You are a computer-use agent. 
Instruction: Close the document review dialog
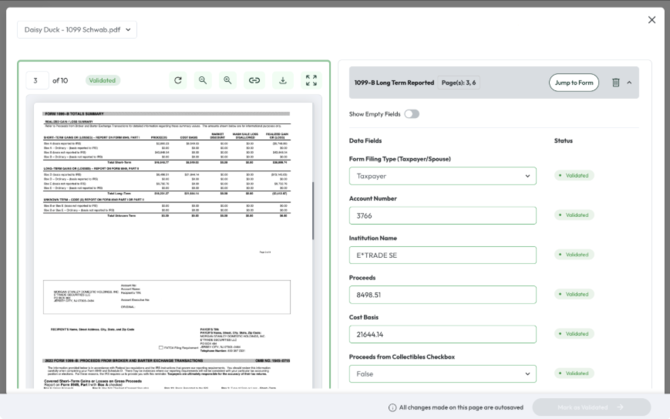point(652,20)
